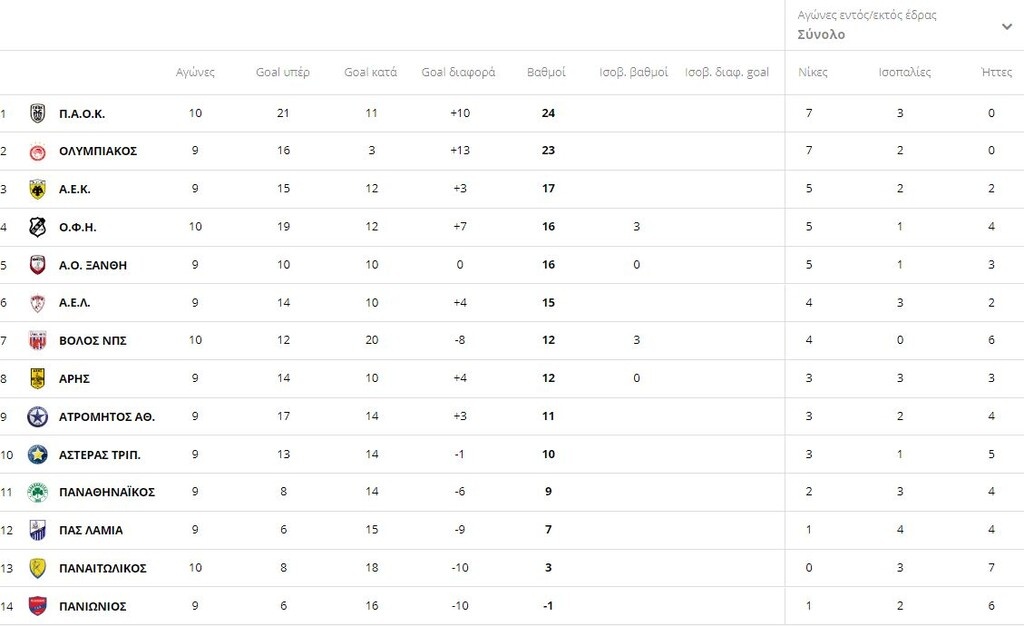The width and height of the screenshot is (1024, 626).
Task: Sort table by Βαθμοί column header
Action: pyautogui.click(x=546, y=72)
